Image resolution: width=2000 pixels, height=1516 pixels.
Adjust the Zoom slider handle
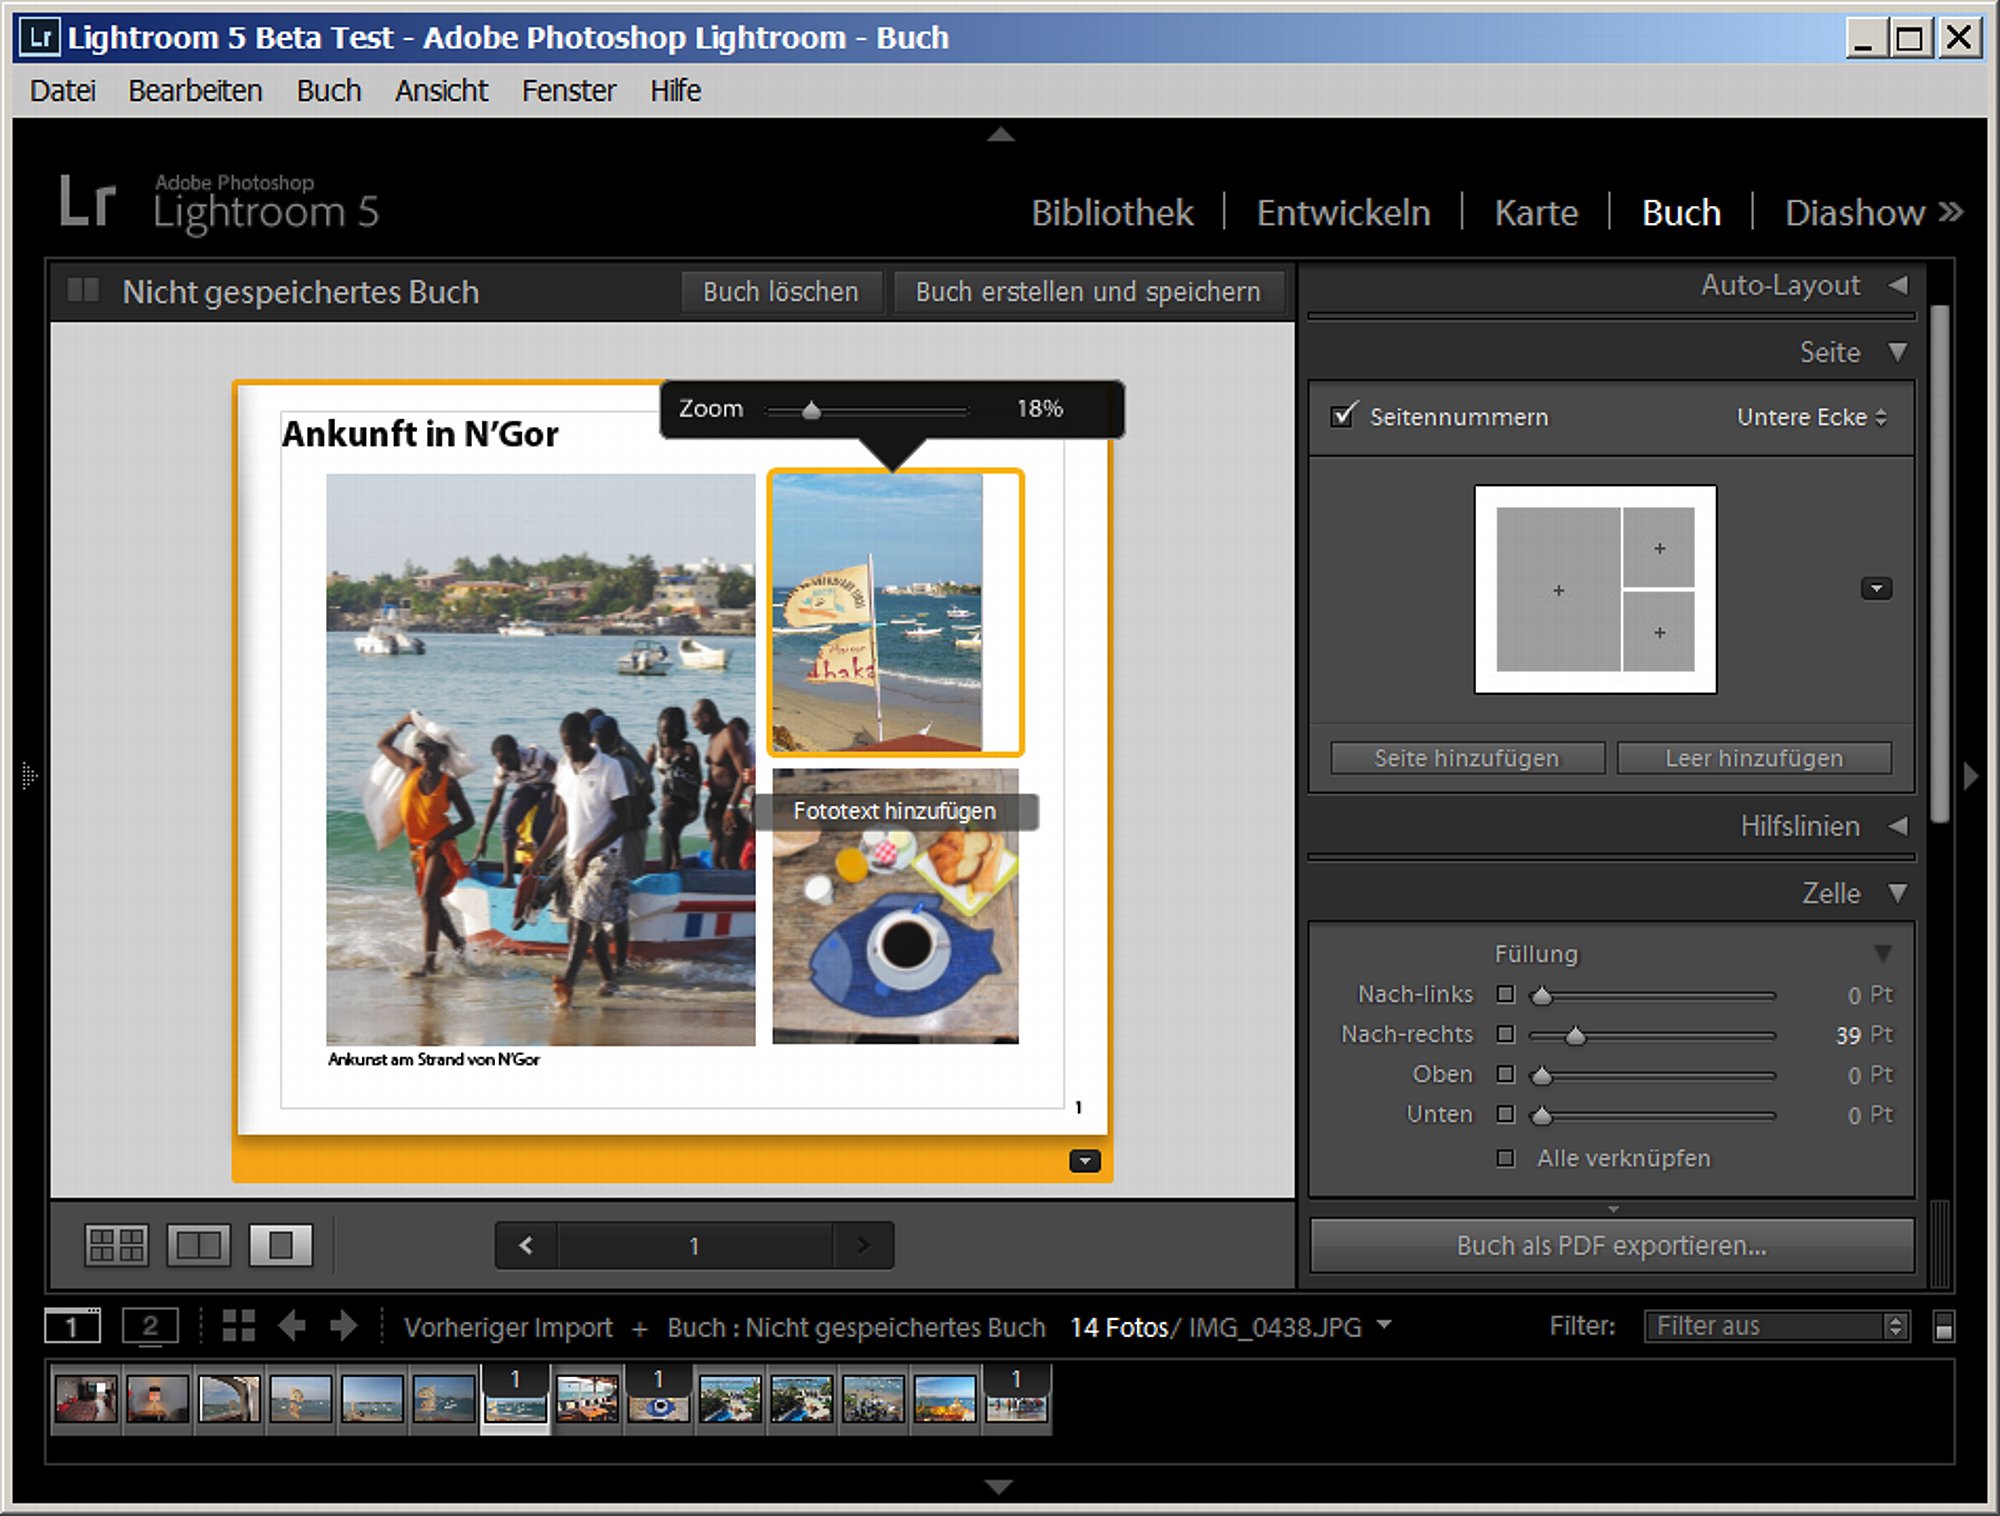811,410
